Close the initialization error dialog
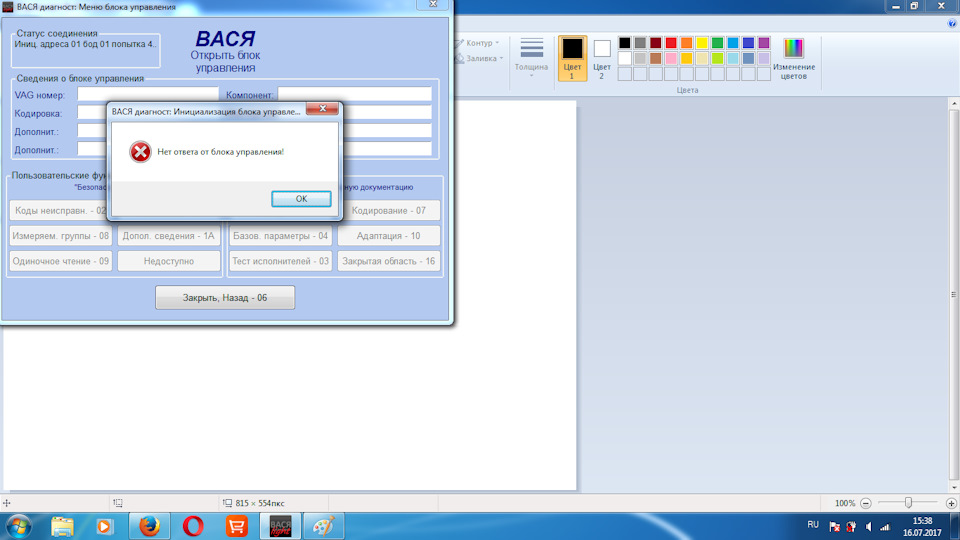 [x=322, y=108]
